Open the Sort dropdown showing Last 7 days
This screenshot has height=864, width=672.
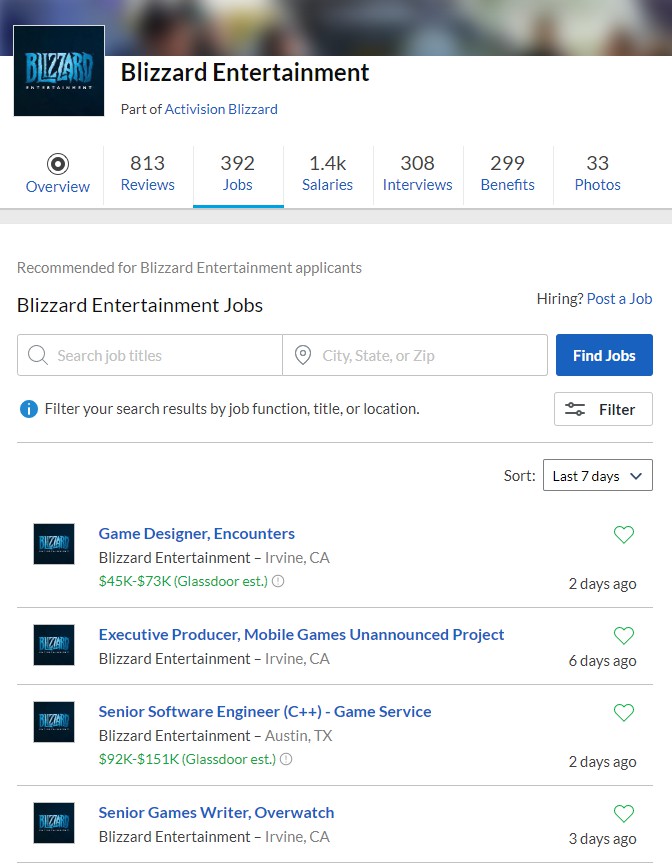(597, 476)
